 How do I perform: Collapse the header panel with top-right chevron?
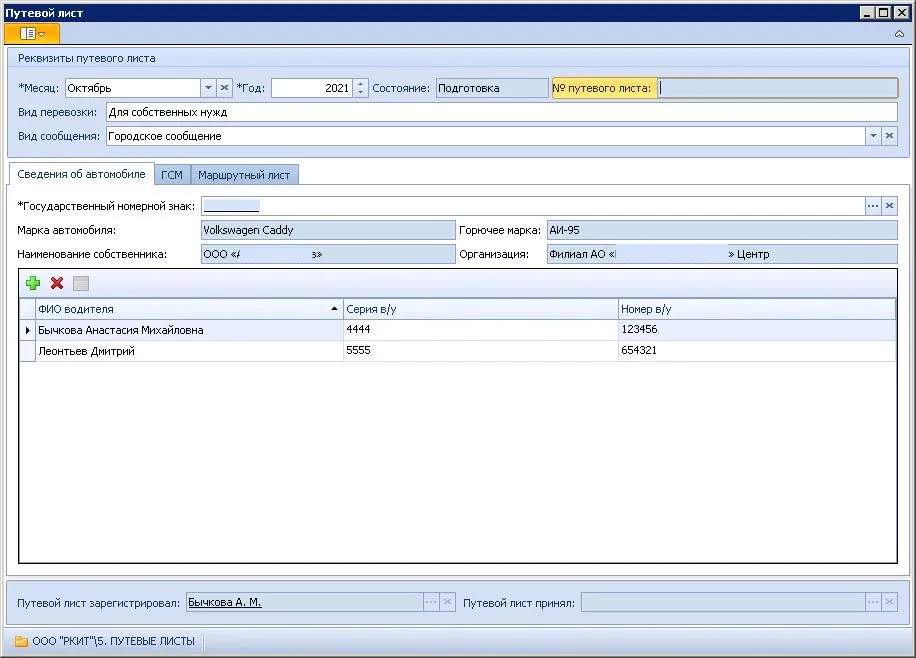(x=899, y=34)
